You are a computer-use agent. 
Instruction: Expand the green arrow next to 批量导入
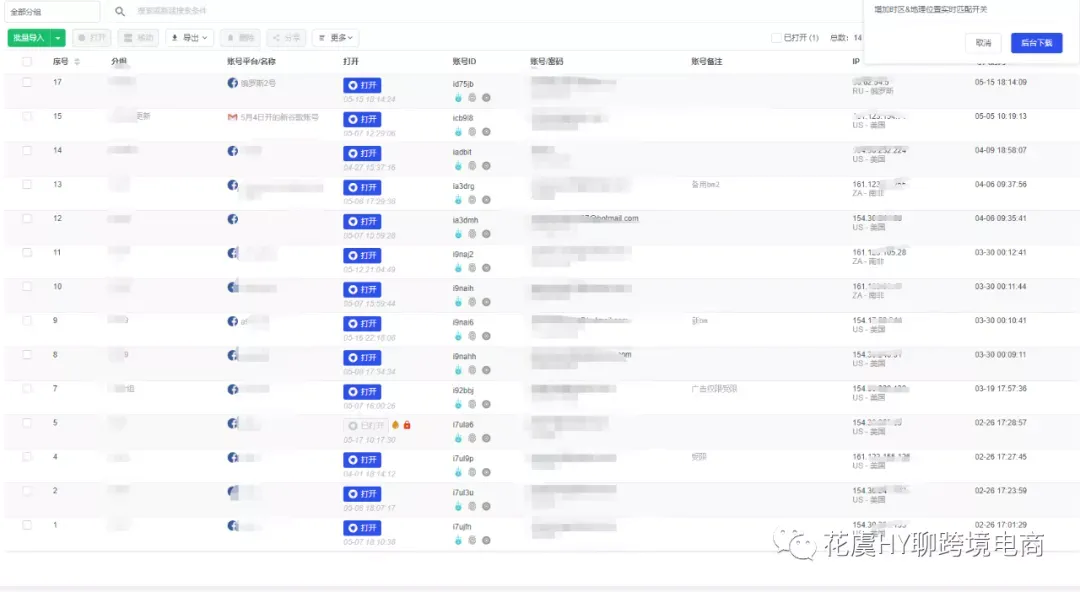pos(58,38)
